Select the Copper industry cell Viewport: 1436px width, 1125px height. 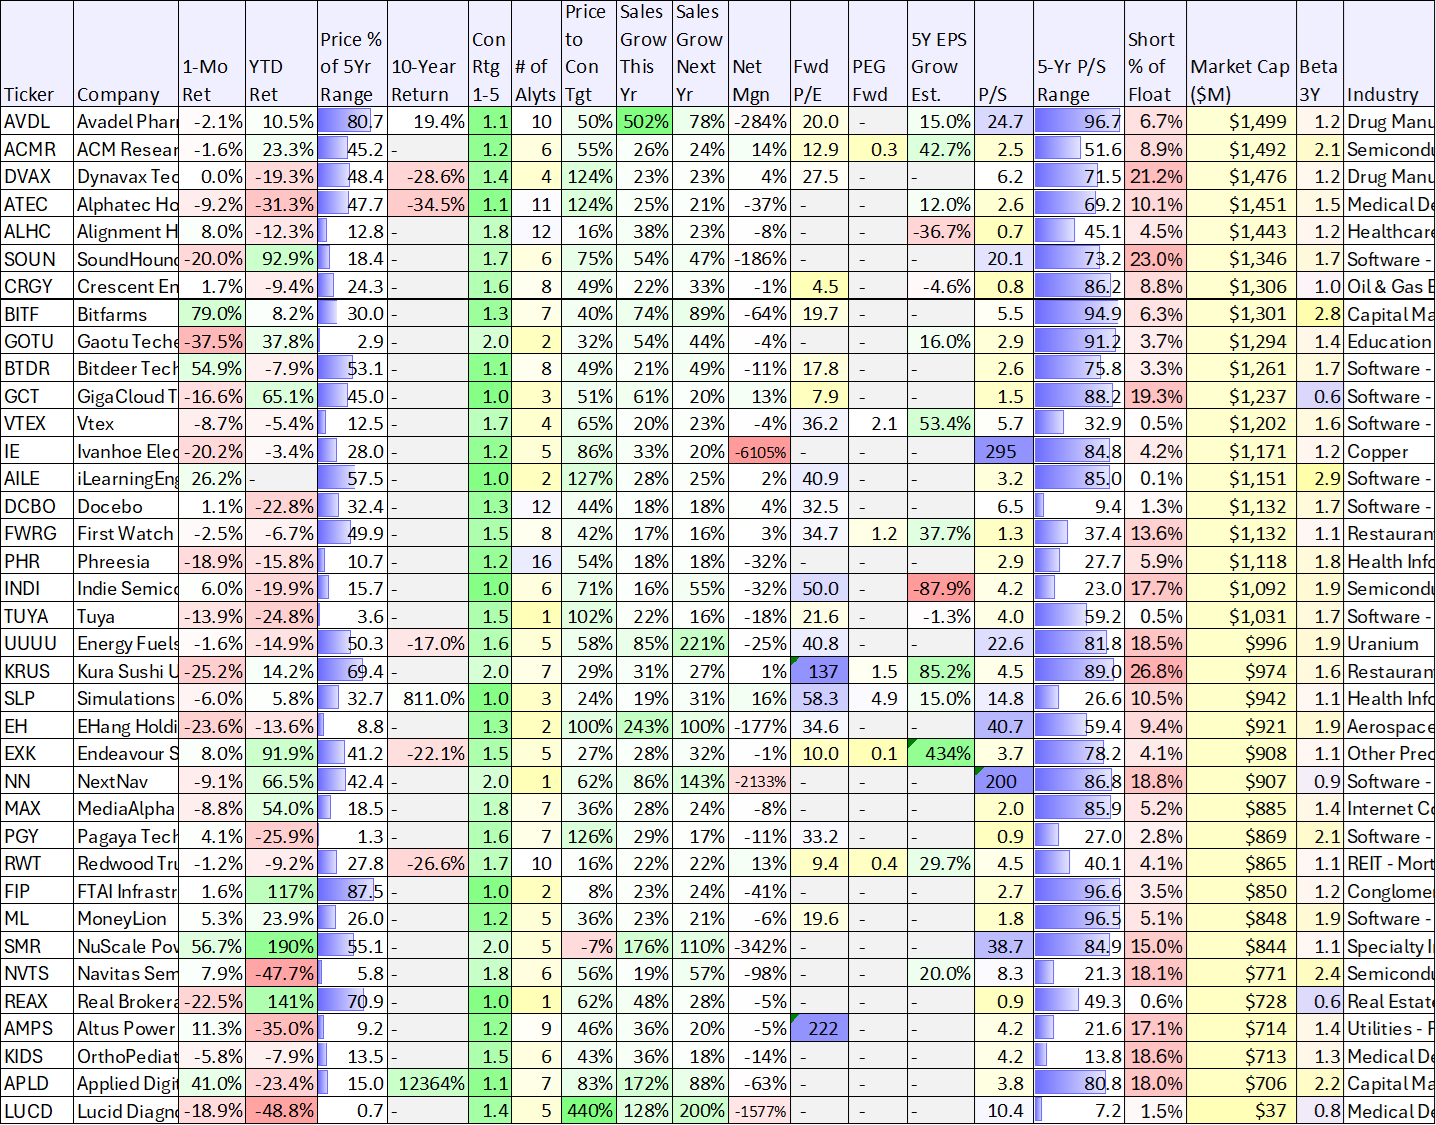pyautogui.click(x=1390, y=452)
